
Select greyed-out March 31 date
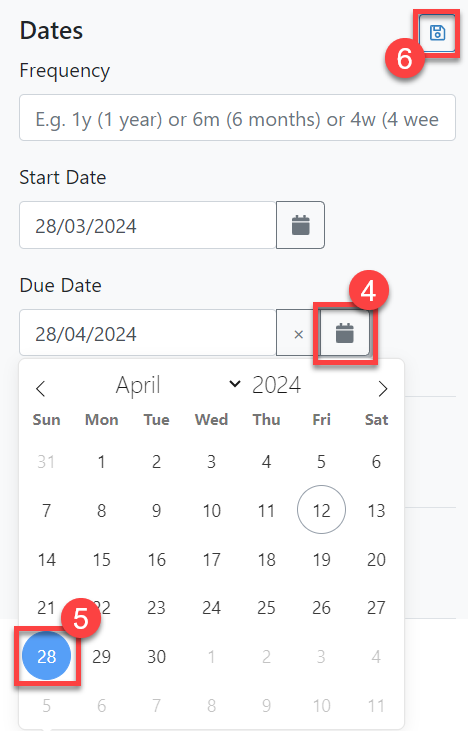(x=47, y=461)
